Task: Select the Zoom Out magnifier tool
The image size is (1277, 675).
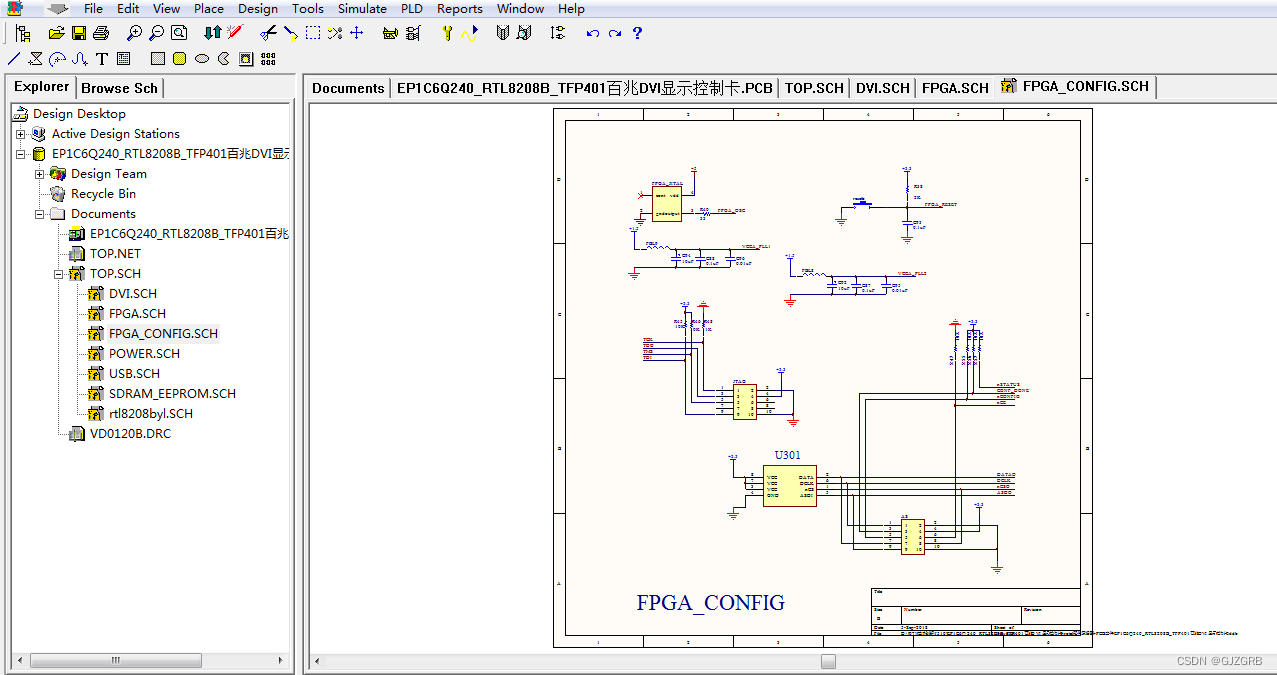Action: click(155, 32)
